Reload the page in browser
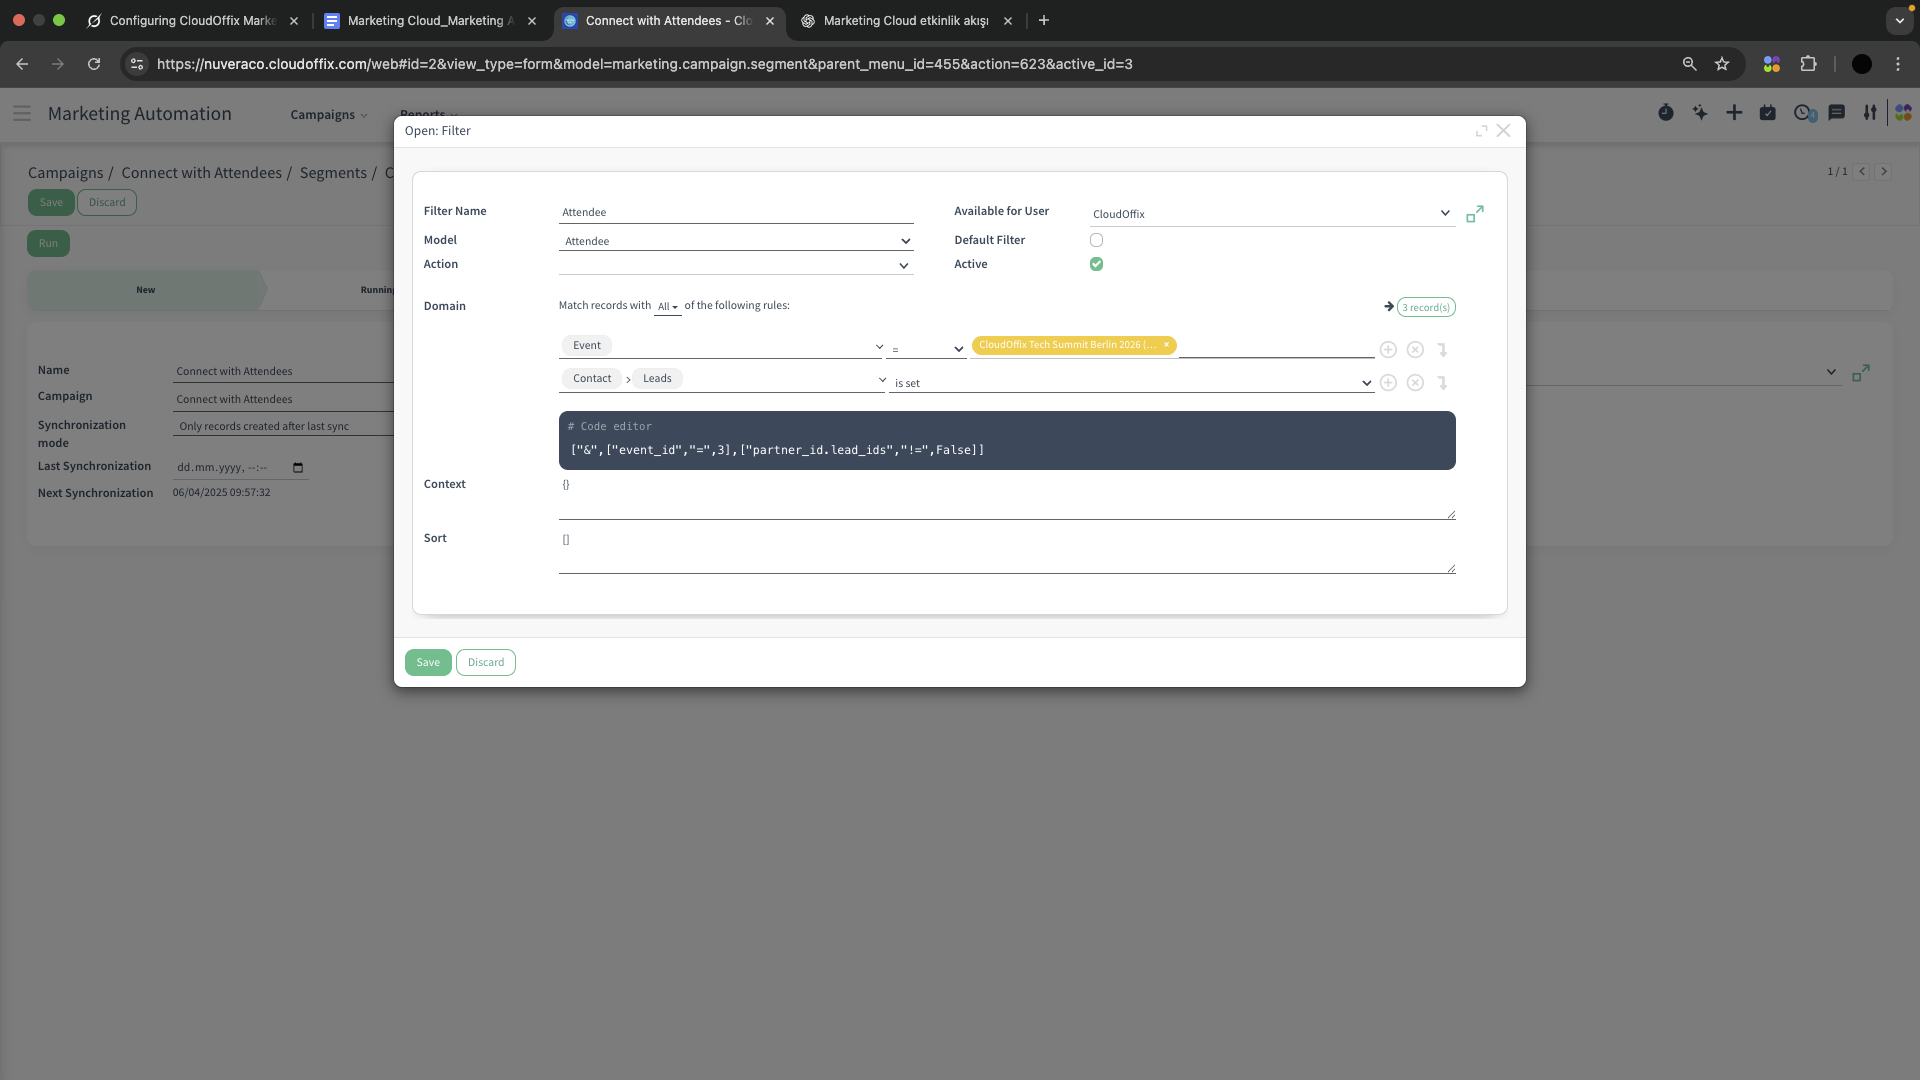This screenshot has height=1080, width=1920. tap(94, 64)
